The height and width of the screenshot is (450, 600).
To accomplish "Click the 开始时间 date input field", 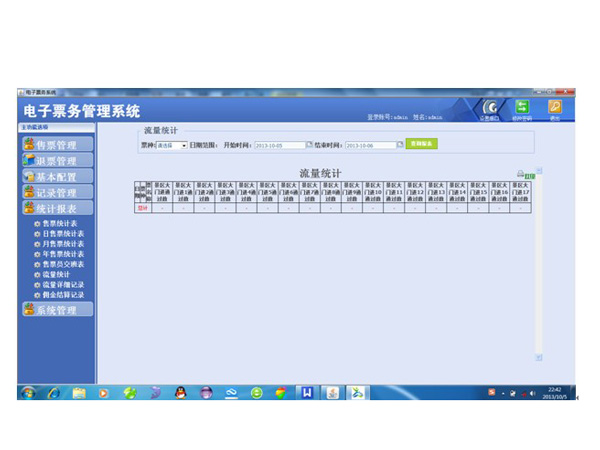I will 280,145.
